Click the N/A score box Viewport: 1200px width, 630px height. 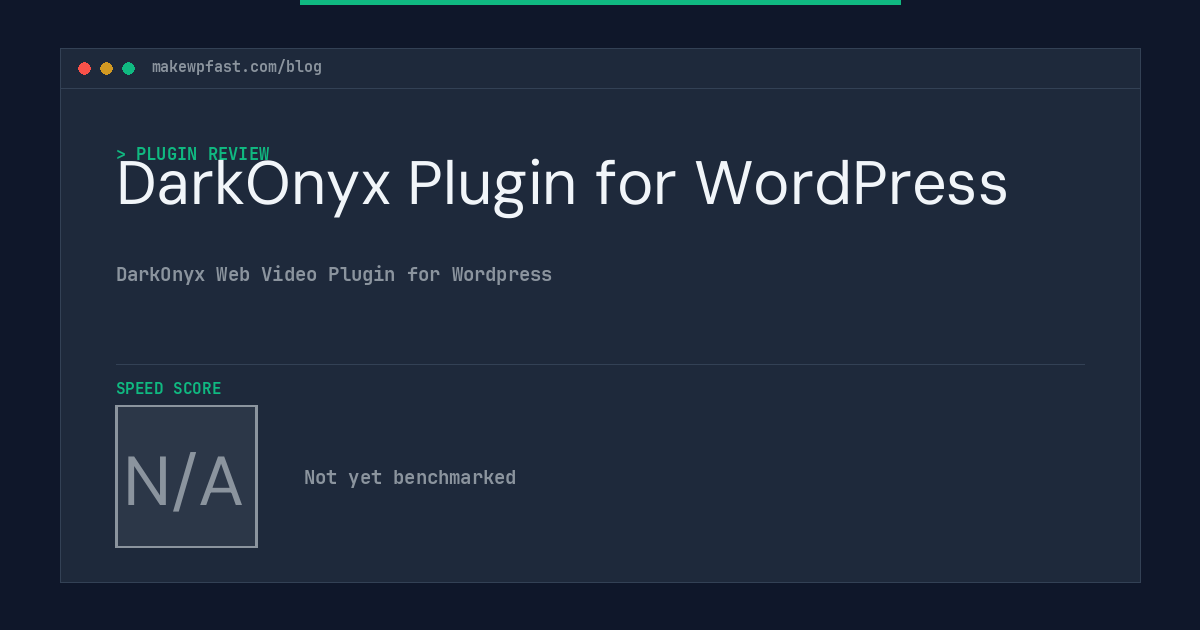coord(186,476)
